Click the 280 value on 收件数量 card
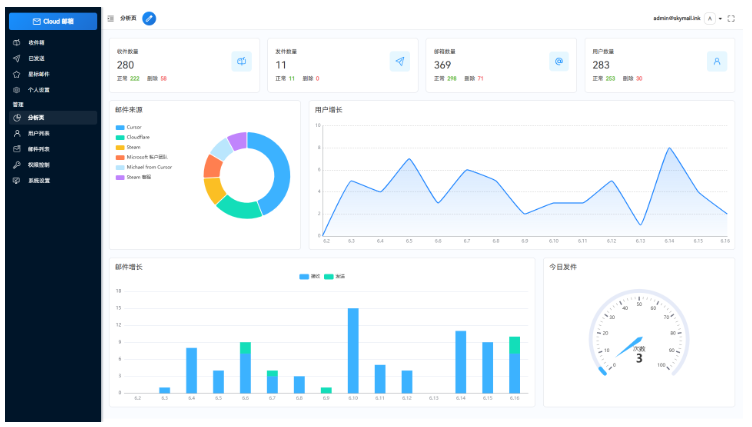This screenshot has width=752, height=427. 126,65
